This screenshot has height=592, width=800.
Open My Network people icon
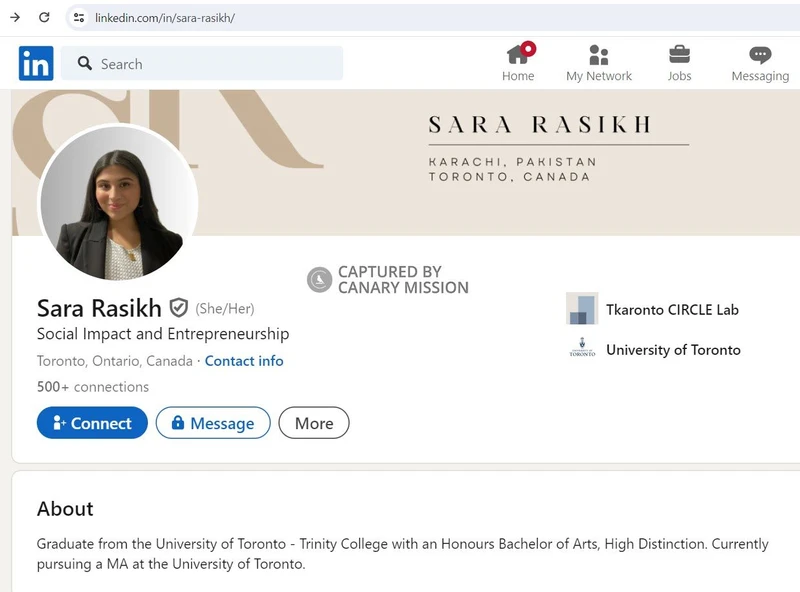pyautogui.click(x=598, y=55)
